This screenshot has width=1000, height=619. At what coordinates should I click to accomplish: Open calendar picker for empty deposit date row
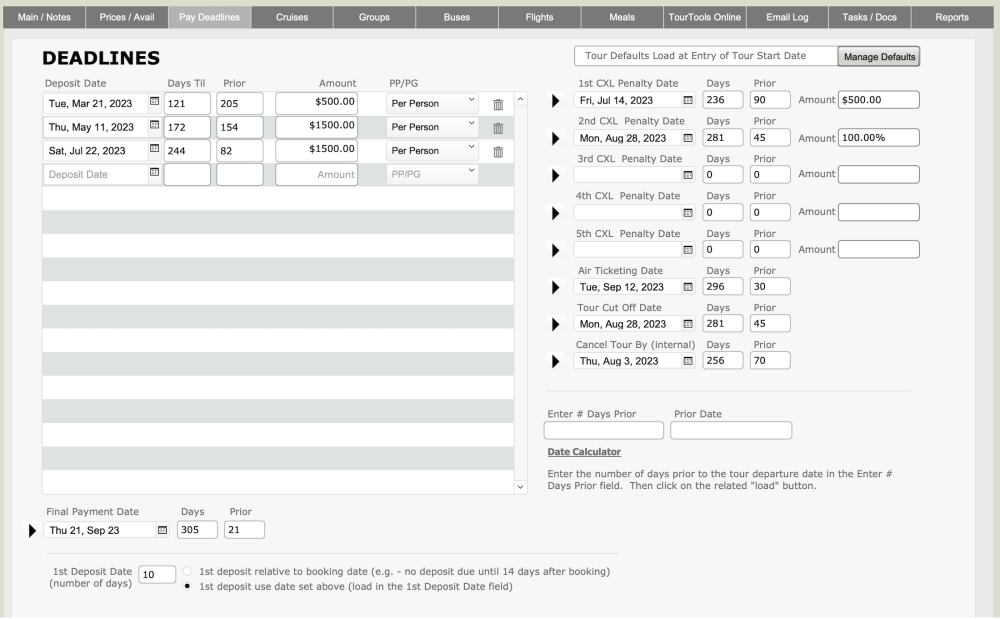pos(154,172)
